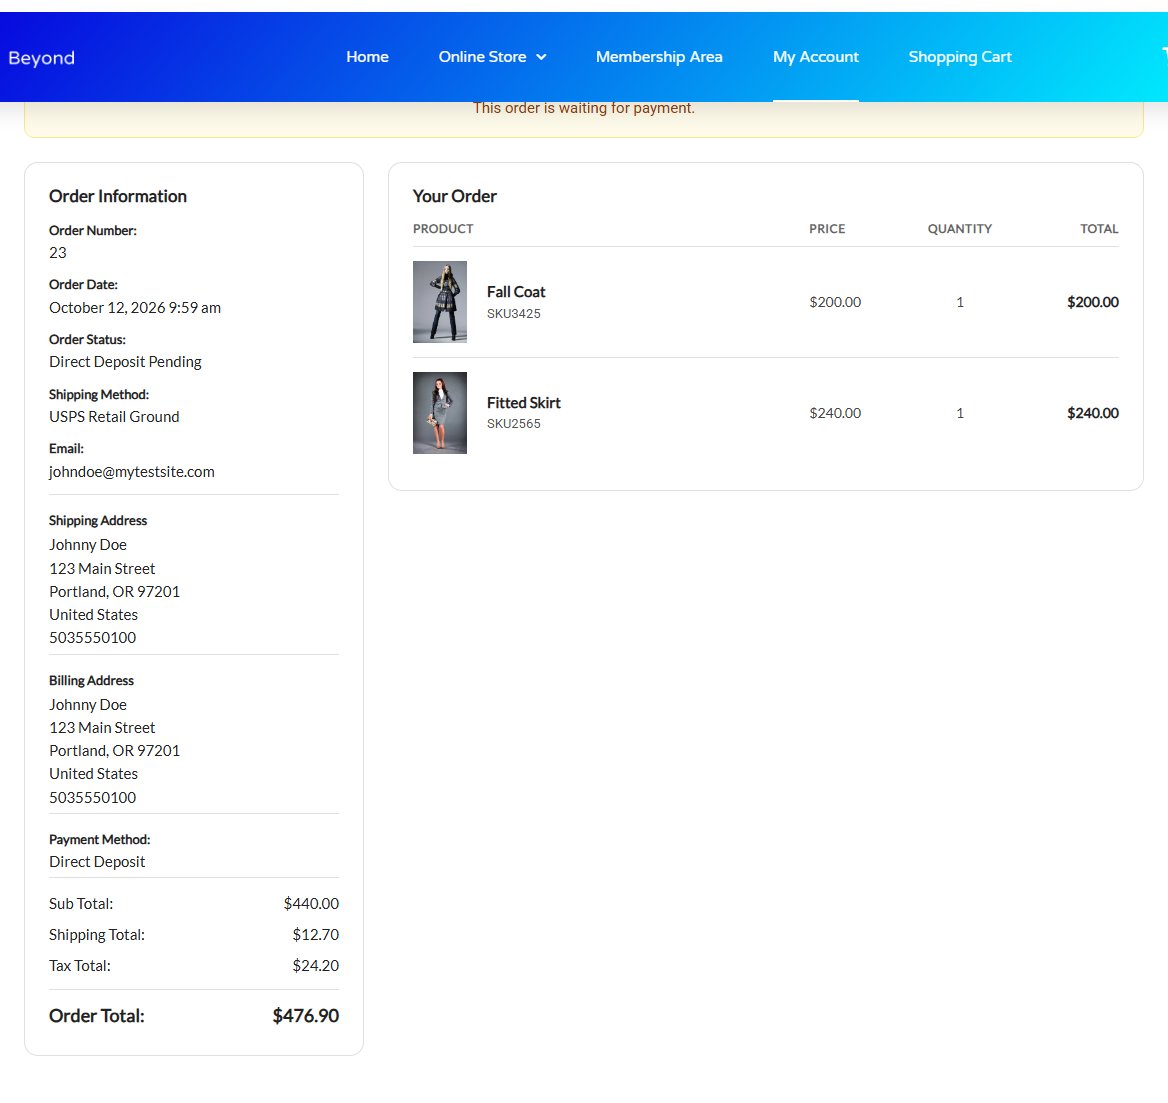Screen dimensions: 1168x1103
Task: Open the Membership Area page
Action: pos(659,57)
